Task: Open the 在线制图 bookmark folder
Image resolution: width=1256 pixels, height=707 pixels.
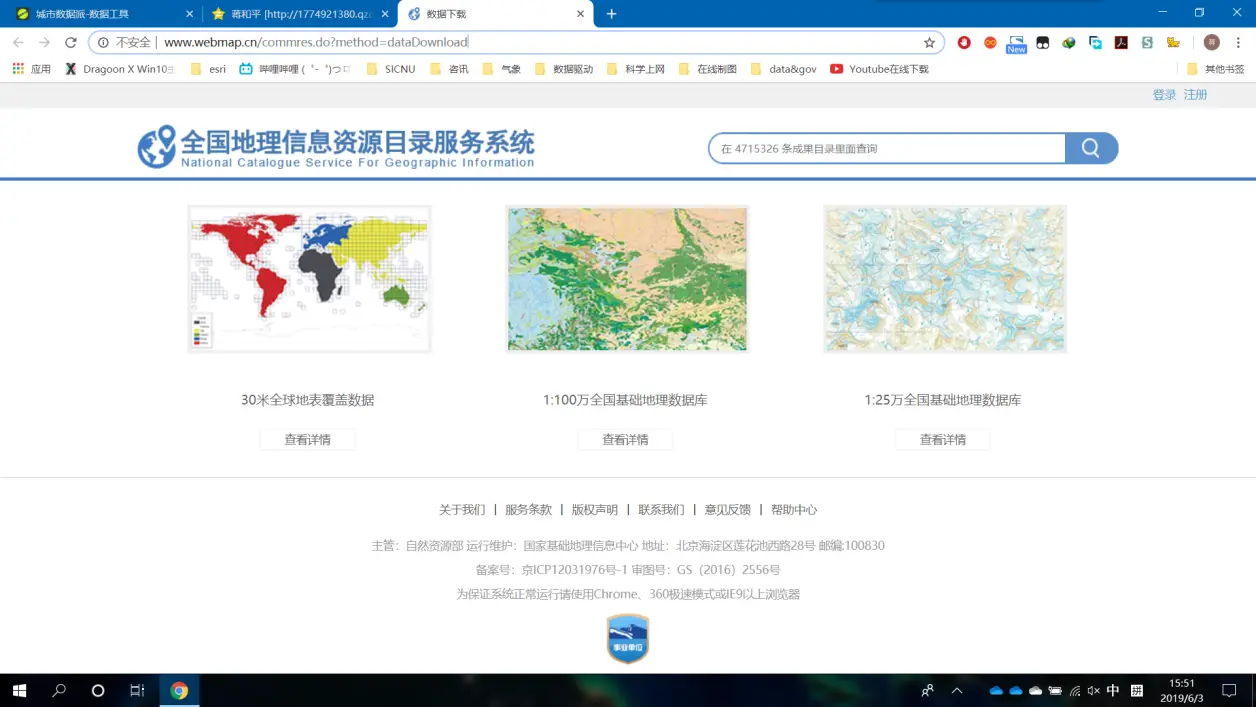Action: pos(708,69)
